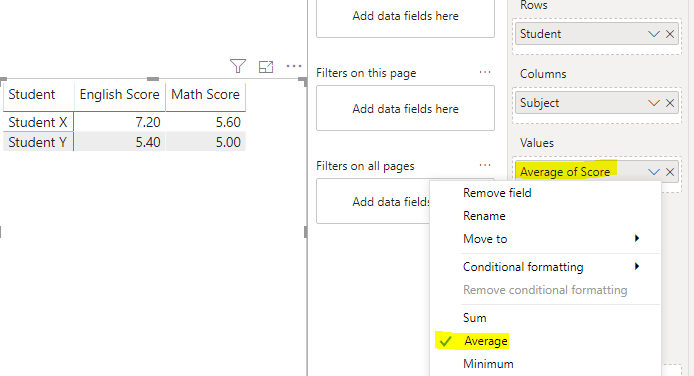The image size is (694, 376).
Task: Click the Filters on this page label
Action: (366, 73)
